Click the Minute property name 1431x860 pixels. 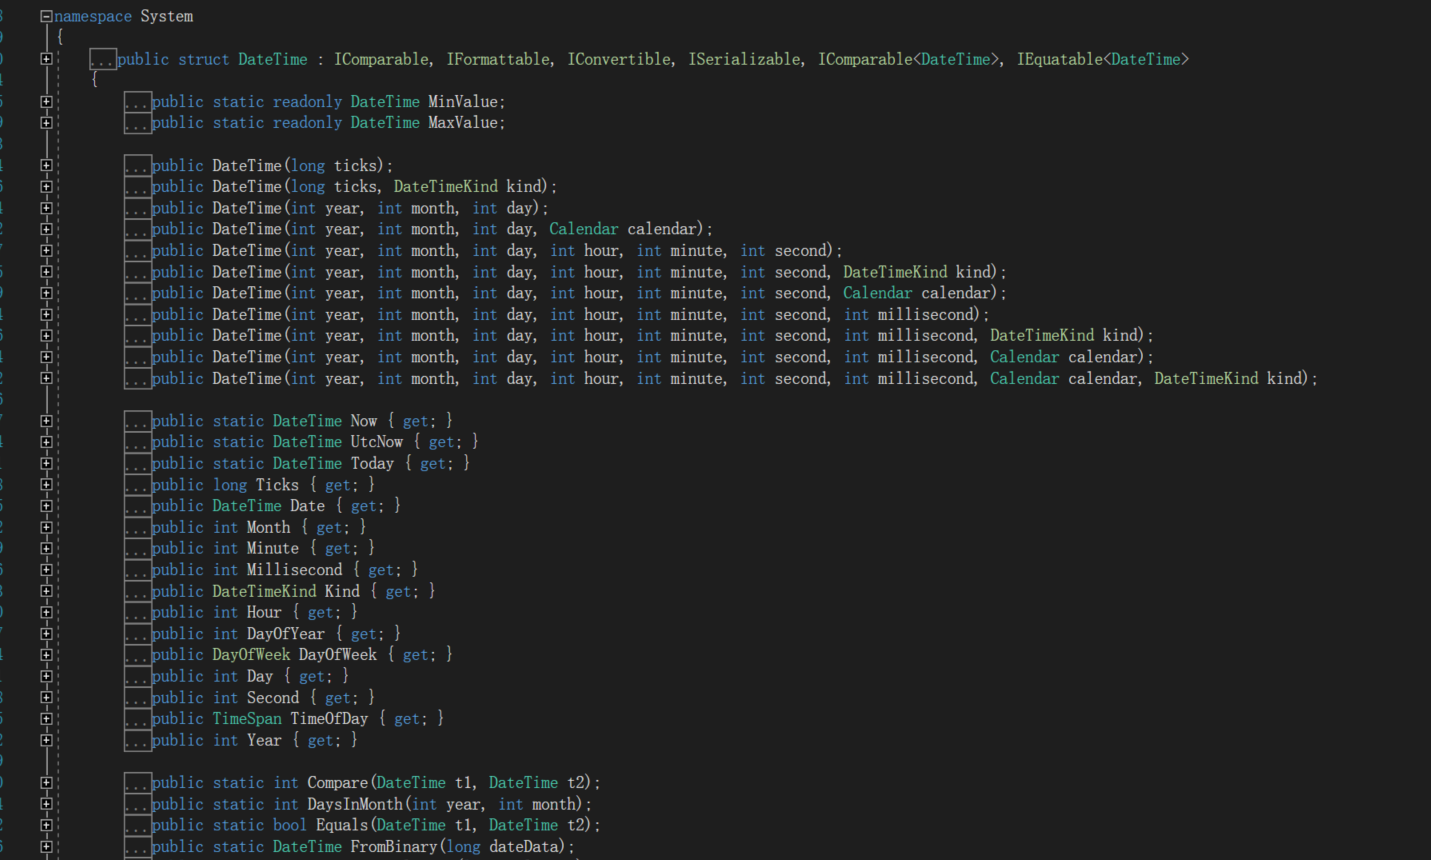click(273, 548)
